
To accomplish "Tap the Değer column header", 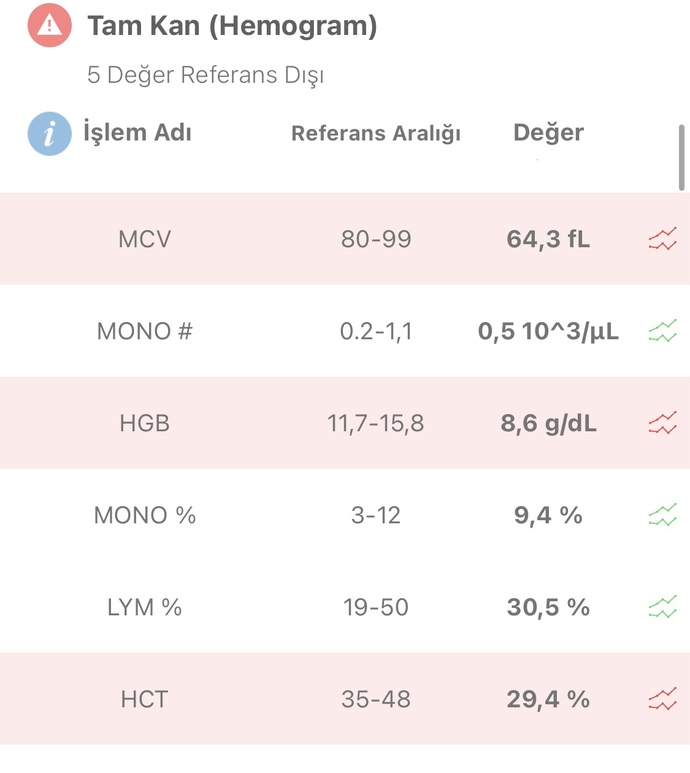I will tap(549, 133).
